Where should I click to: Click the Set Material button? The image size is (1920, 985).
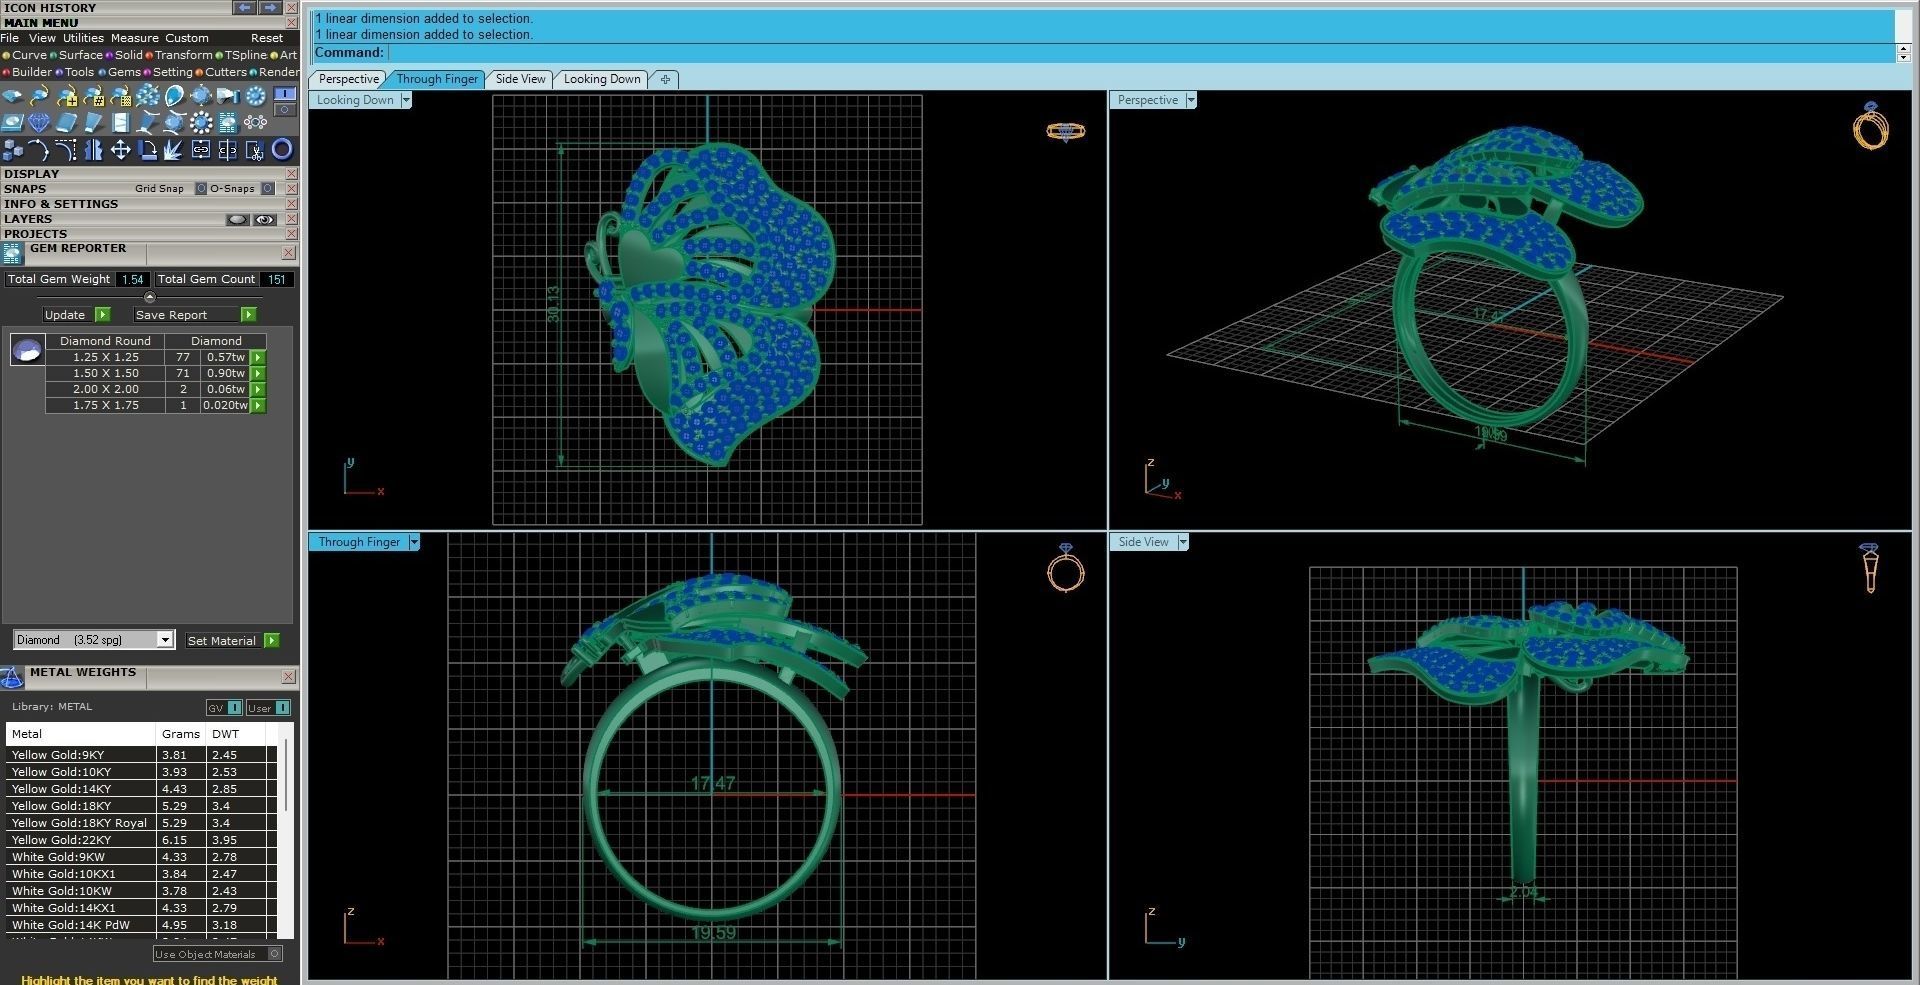[x=233, y=641]
